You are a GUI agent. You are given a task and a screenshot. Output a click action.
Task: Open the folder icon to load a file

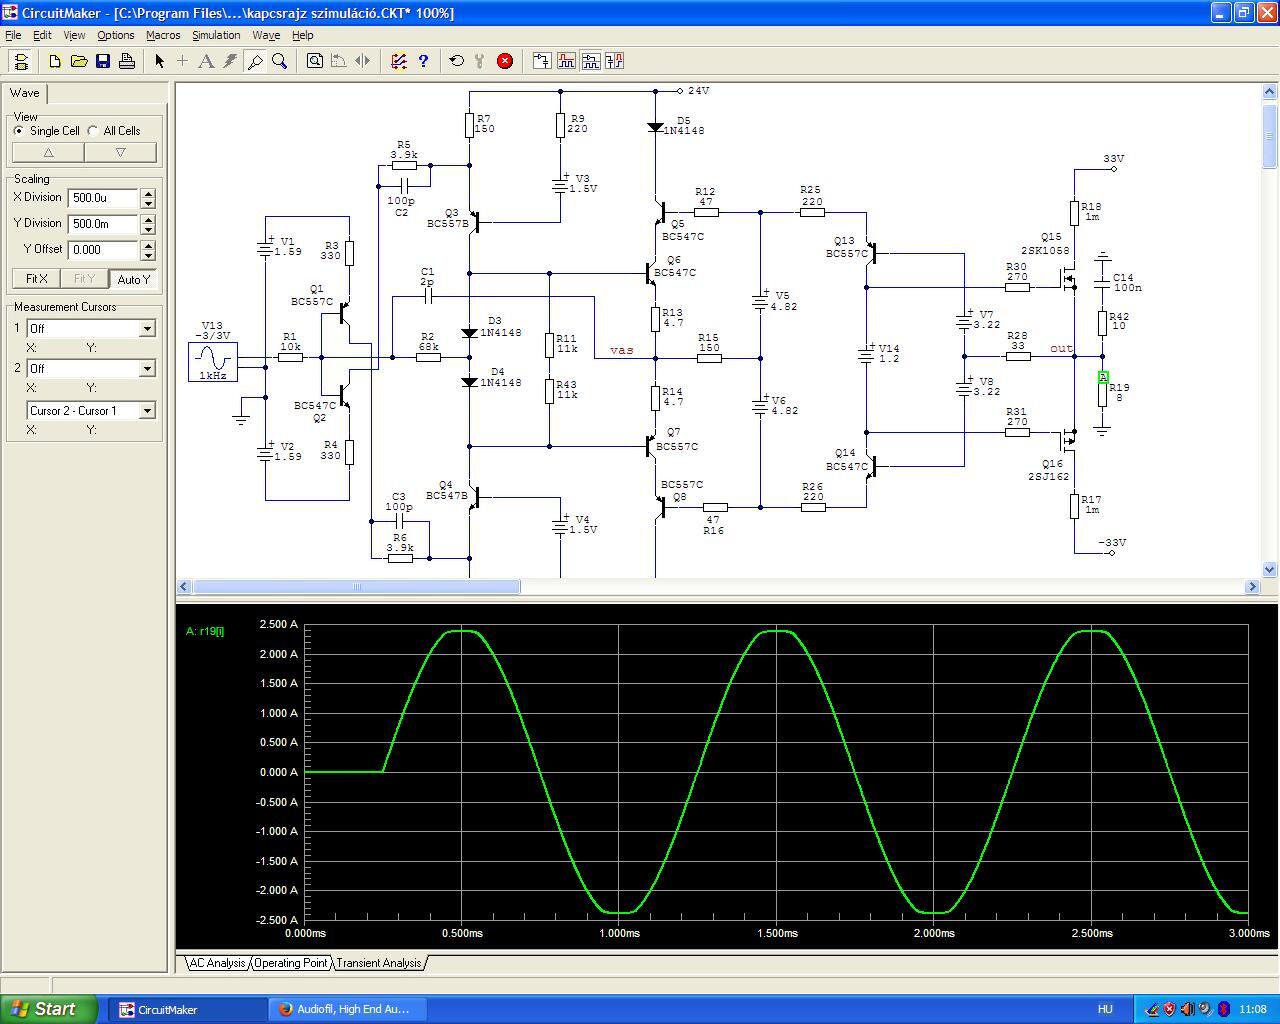[x=79, y=61]
